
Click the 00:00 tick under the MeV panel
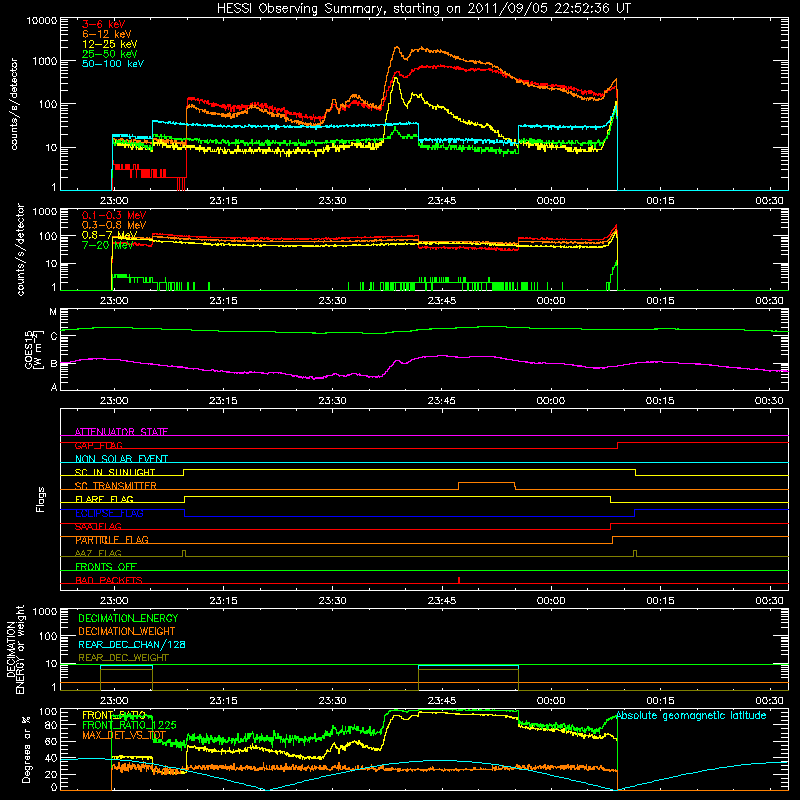pyautogui.click(x=551, y=301)
